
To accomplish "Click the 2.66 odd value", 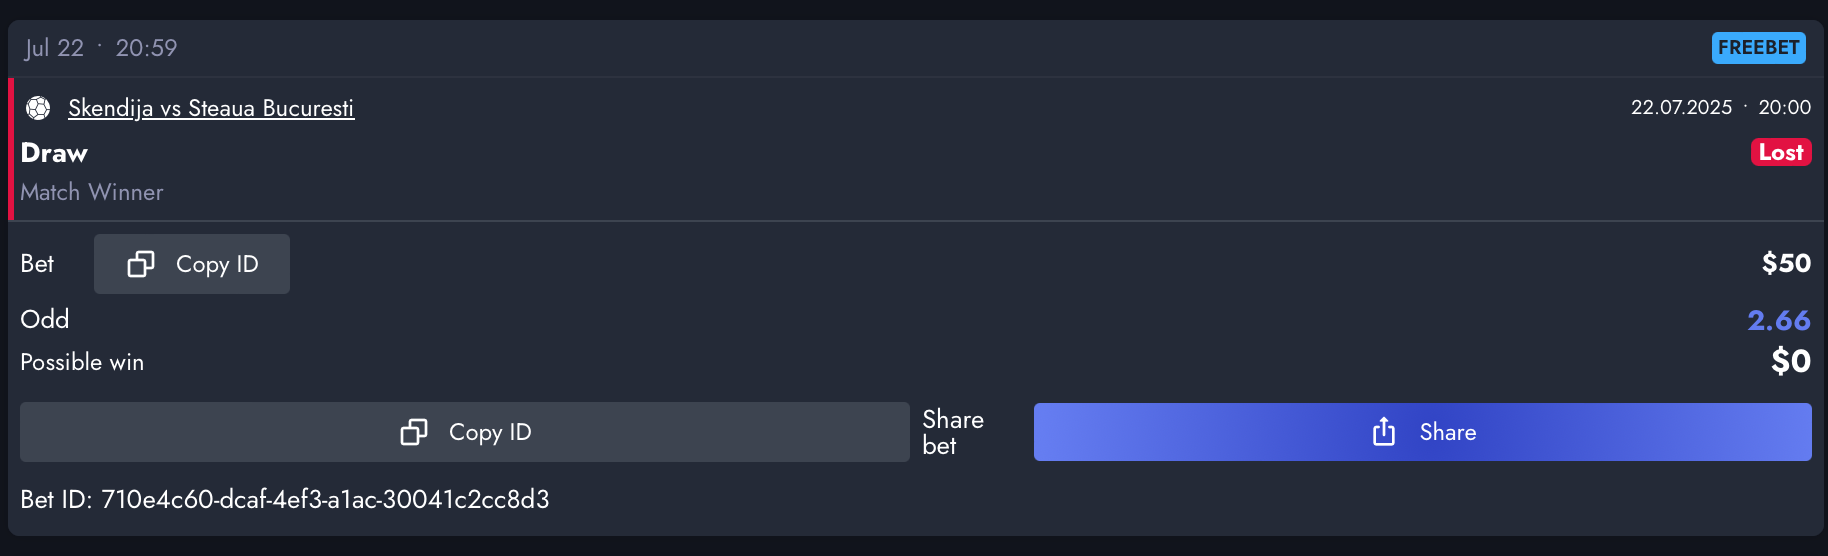I will pos(1779,320).
